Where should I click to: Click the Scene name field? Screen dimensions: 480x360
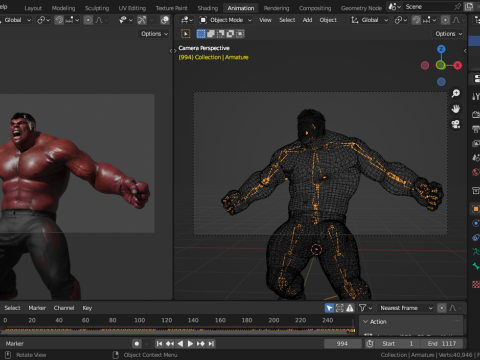click(x=428, y=7)
